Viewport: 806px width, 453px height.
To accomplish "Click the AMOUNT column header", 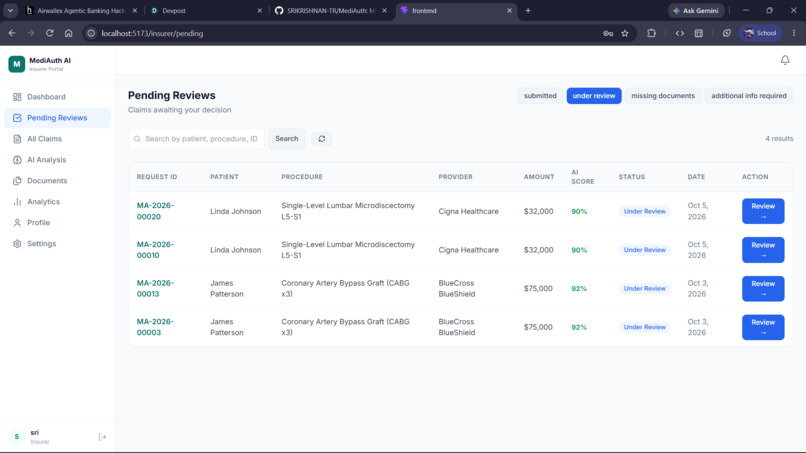I will [x=539, y=177].
